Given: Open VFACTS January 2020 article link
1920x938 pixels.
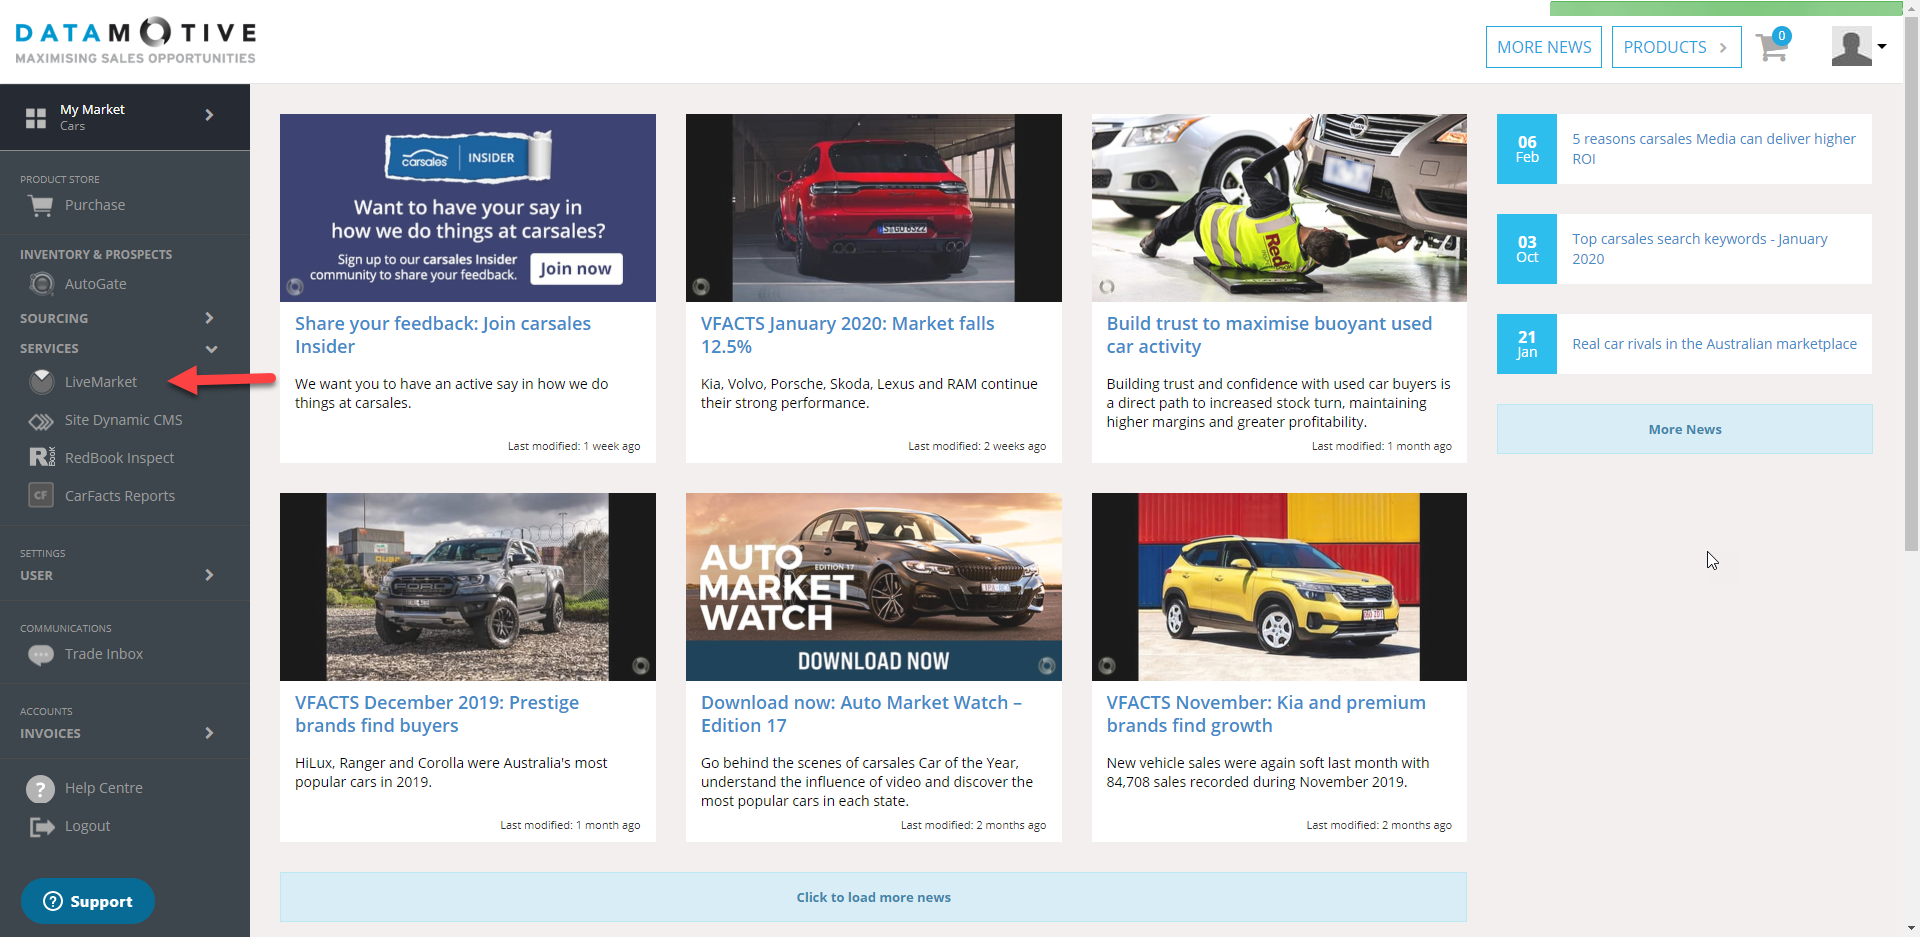Looking at the screenshot, I should tap(847, 335).
